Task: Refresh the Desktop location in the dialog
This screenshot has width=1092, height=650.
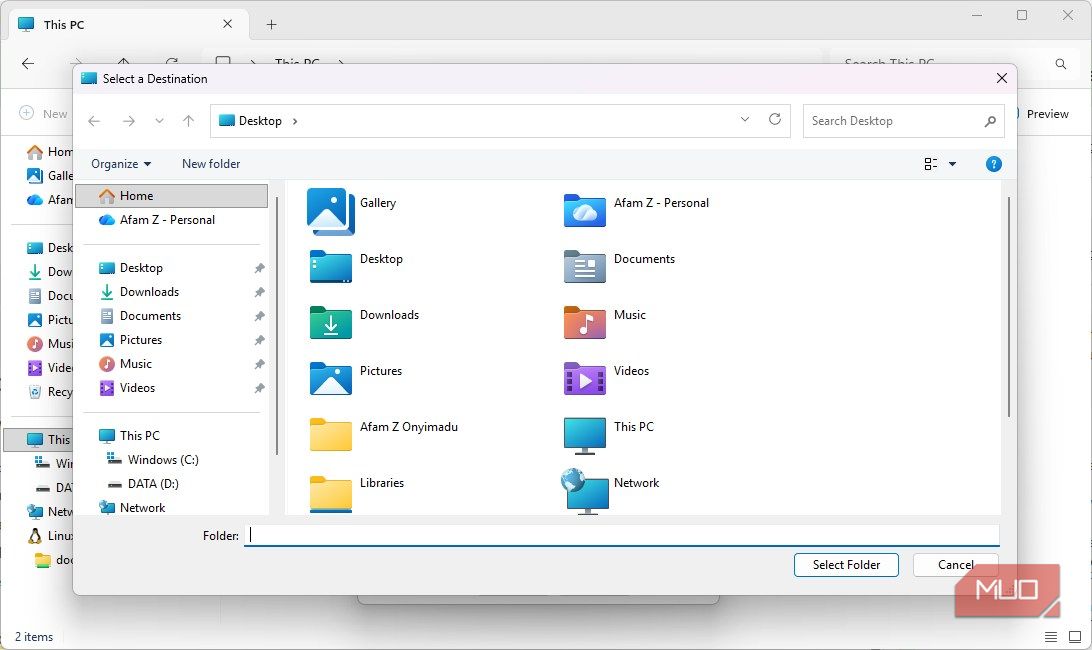Action: click(774, 119)
